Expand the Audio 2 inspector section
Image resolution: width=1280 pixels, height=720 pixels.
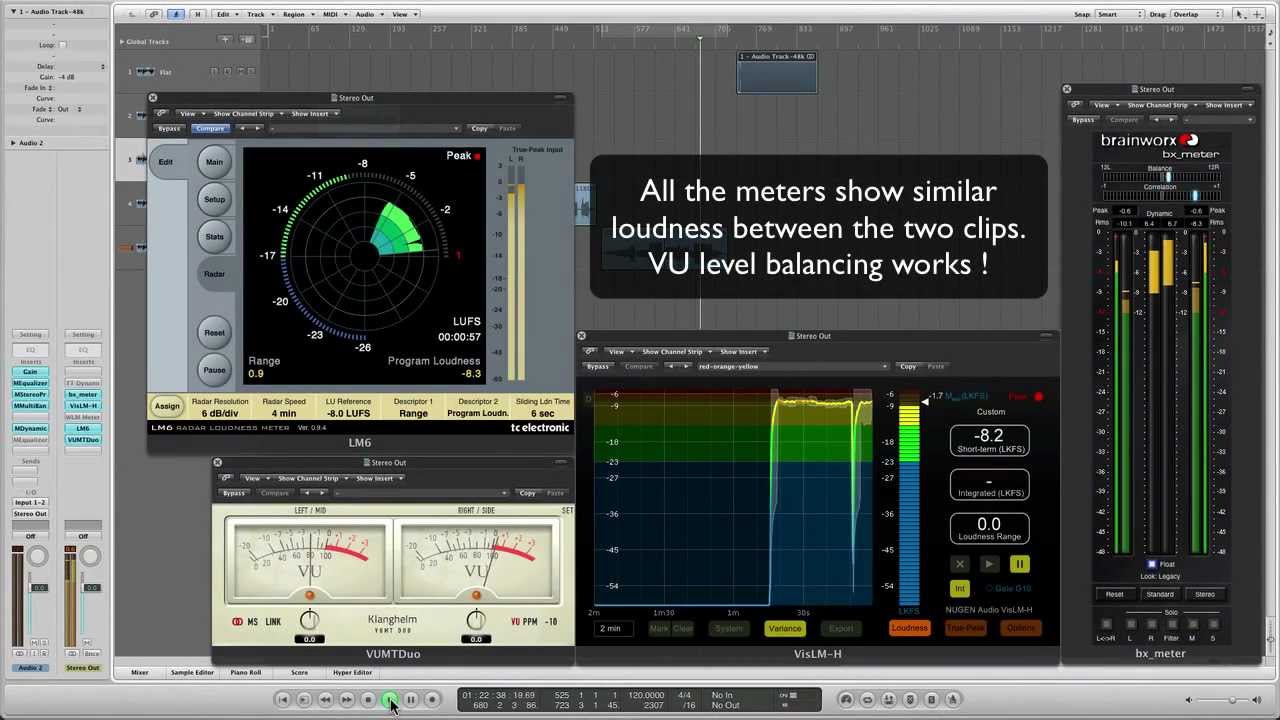coord(13,143)
